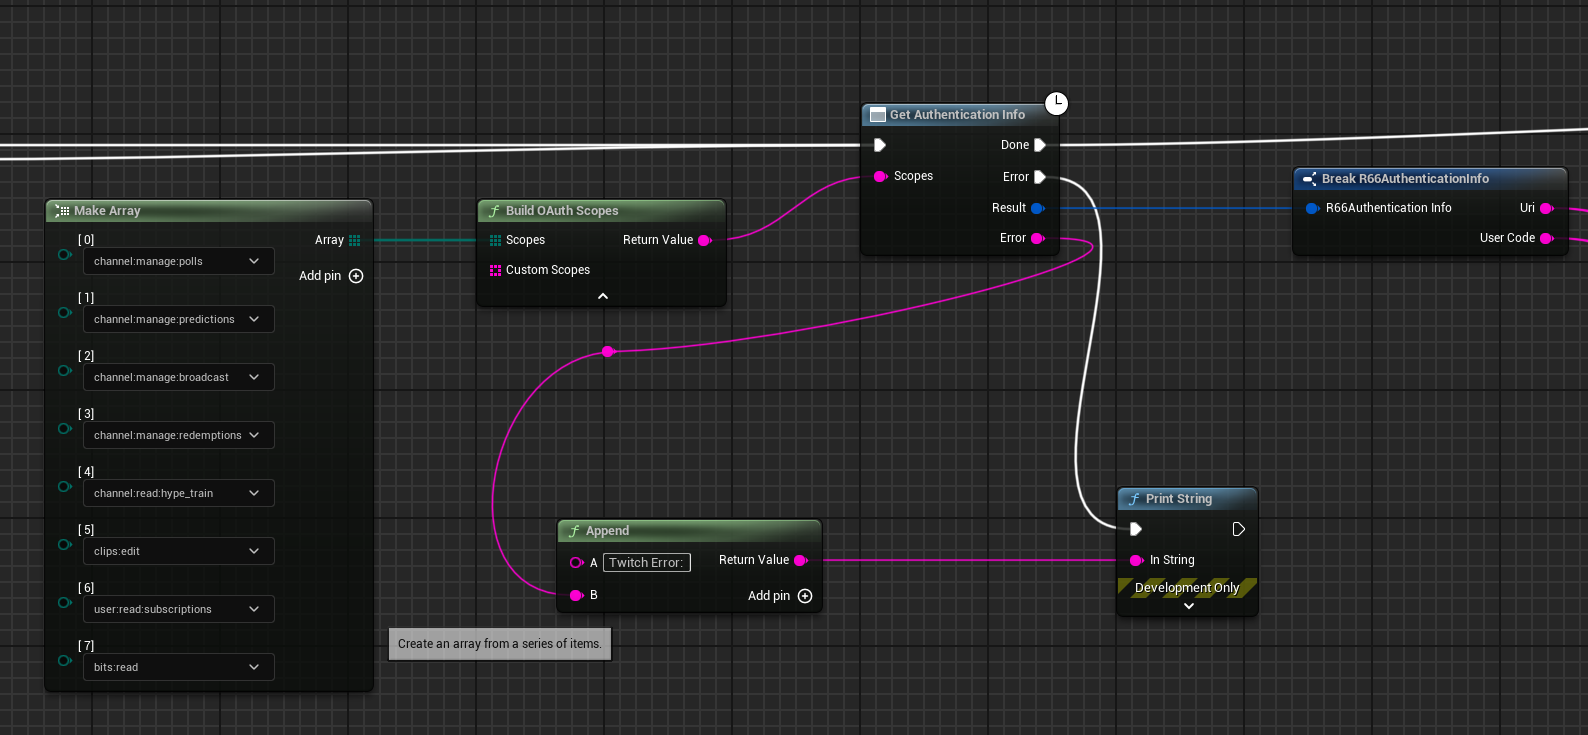Click the Make Array input pin at index 1
This screenshot has height=735, width=1588.
click(65, 313)
